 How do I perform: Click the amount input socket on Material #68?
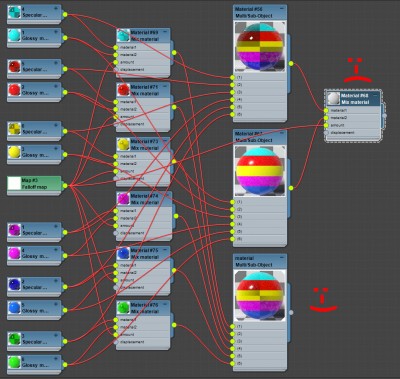(326, 125)
